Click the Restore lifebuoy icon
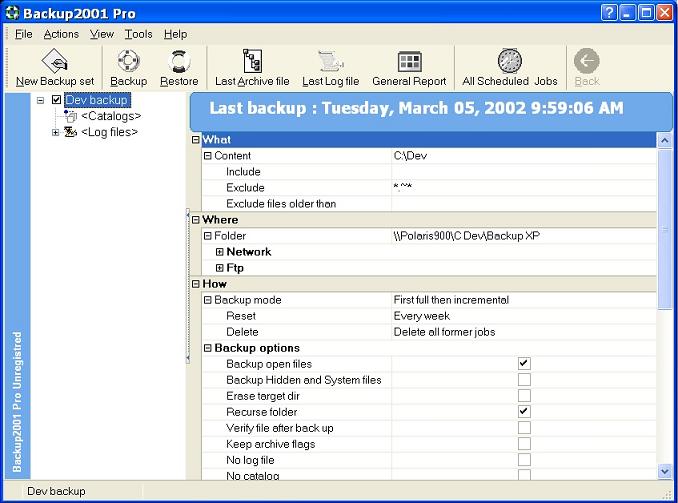The image size is (678, 503). tap(179, 61)
